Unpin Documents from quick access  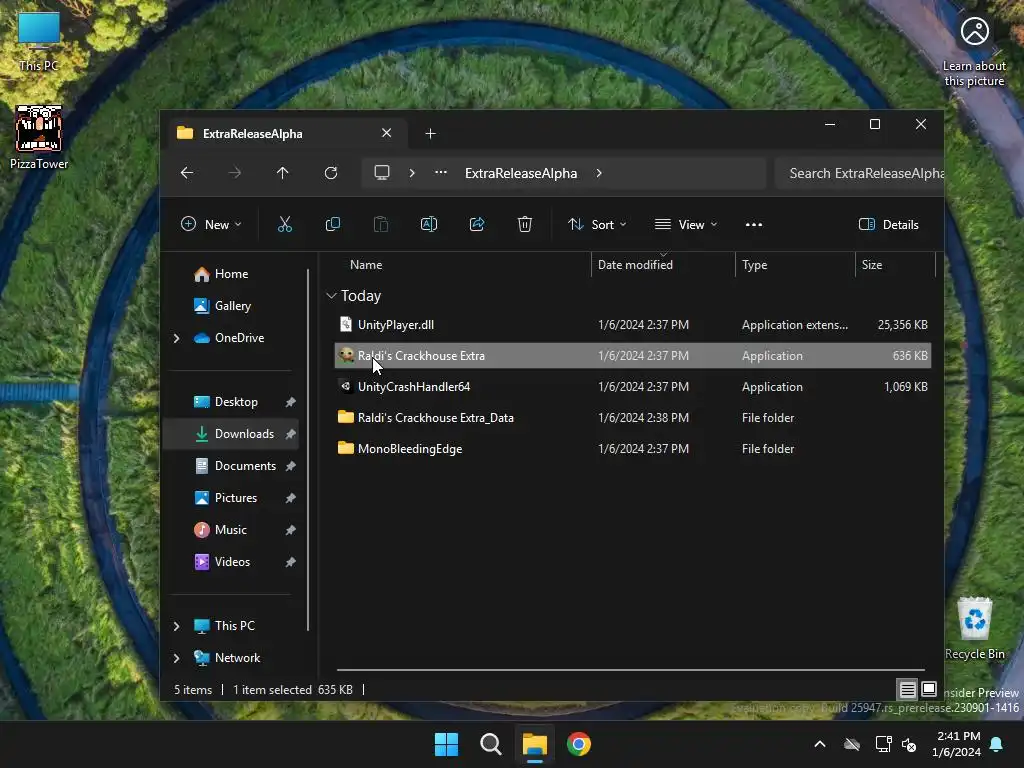(291, 466)
